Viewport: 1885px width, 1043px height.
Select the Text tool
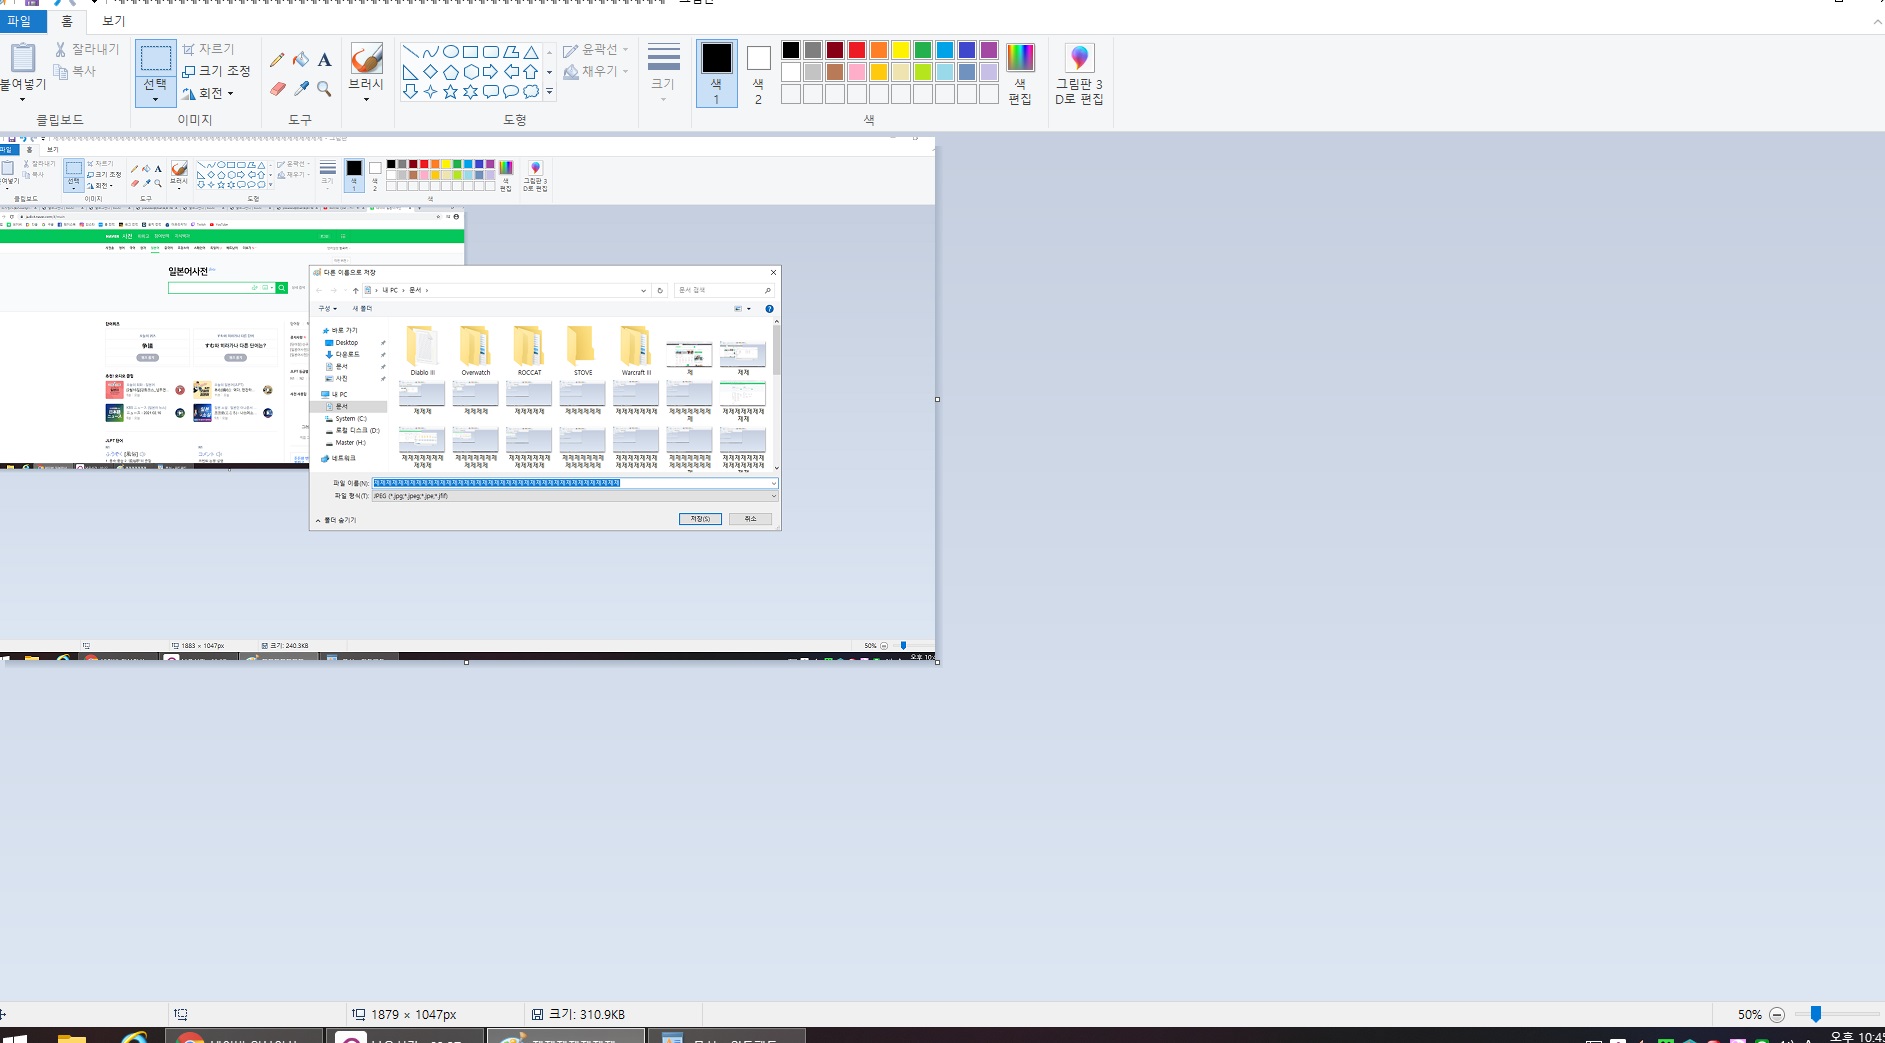tap(324, 60)
